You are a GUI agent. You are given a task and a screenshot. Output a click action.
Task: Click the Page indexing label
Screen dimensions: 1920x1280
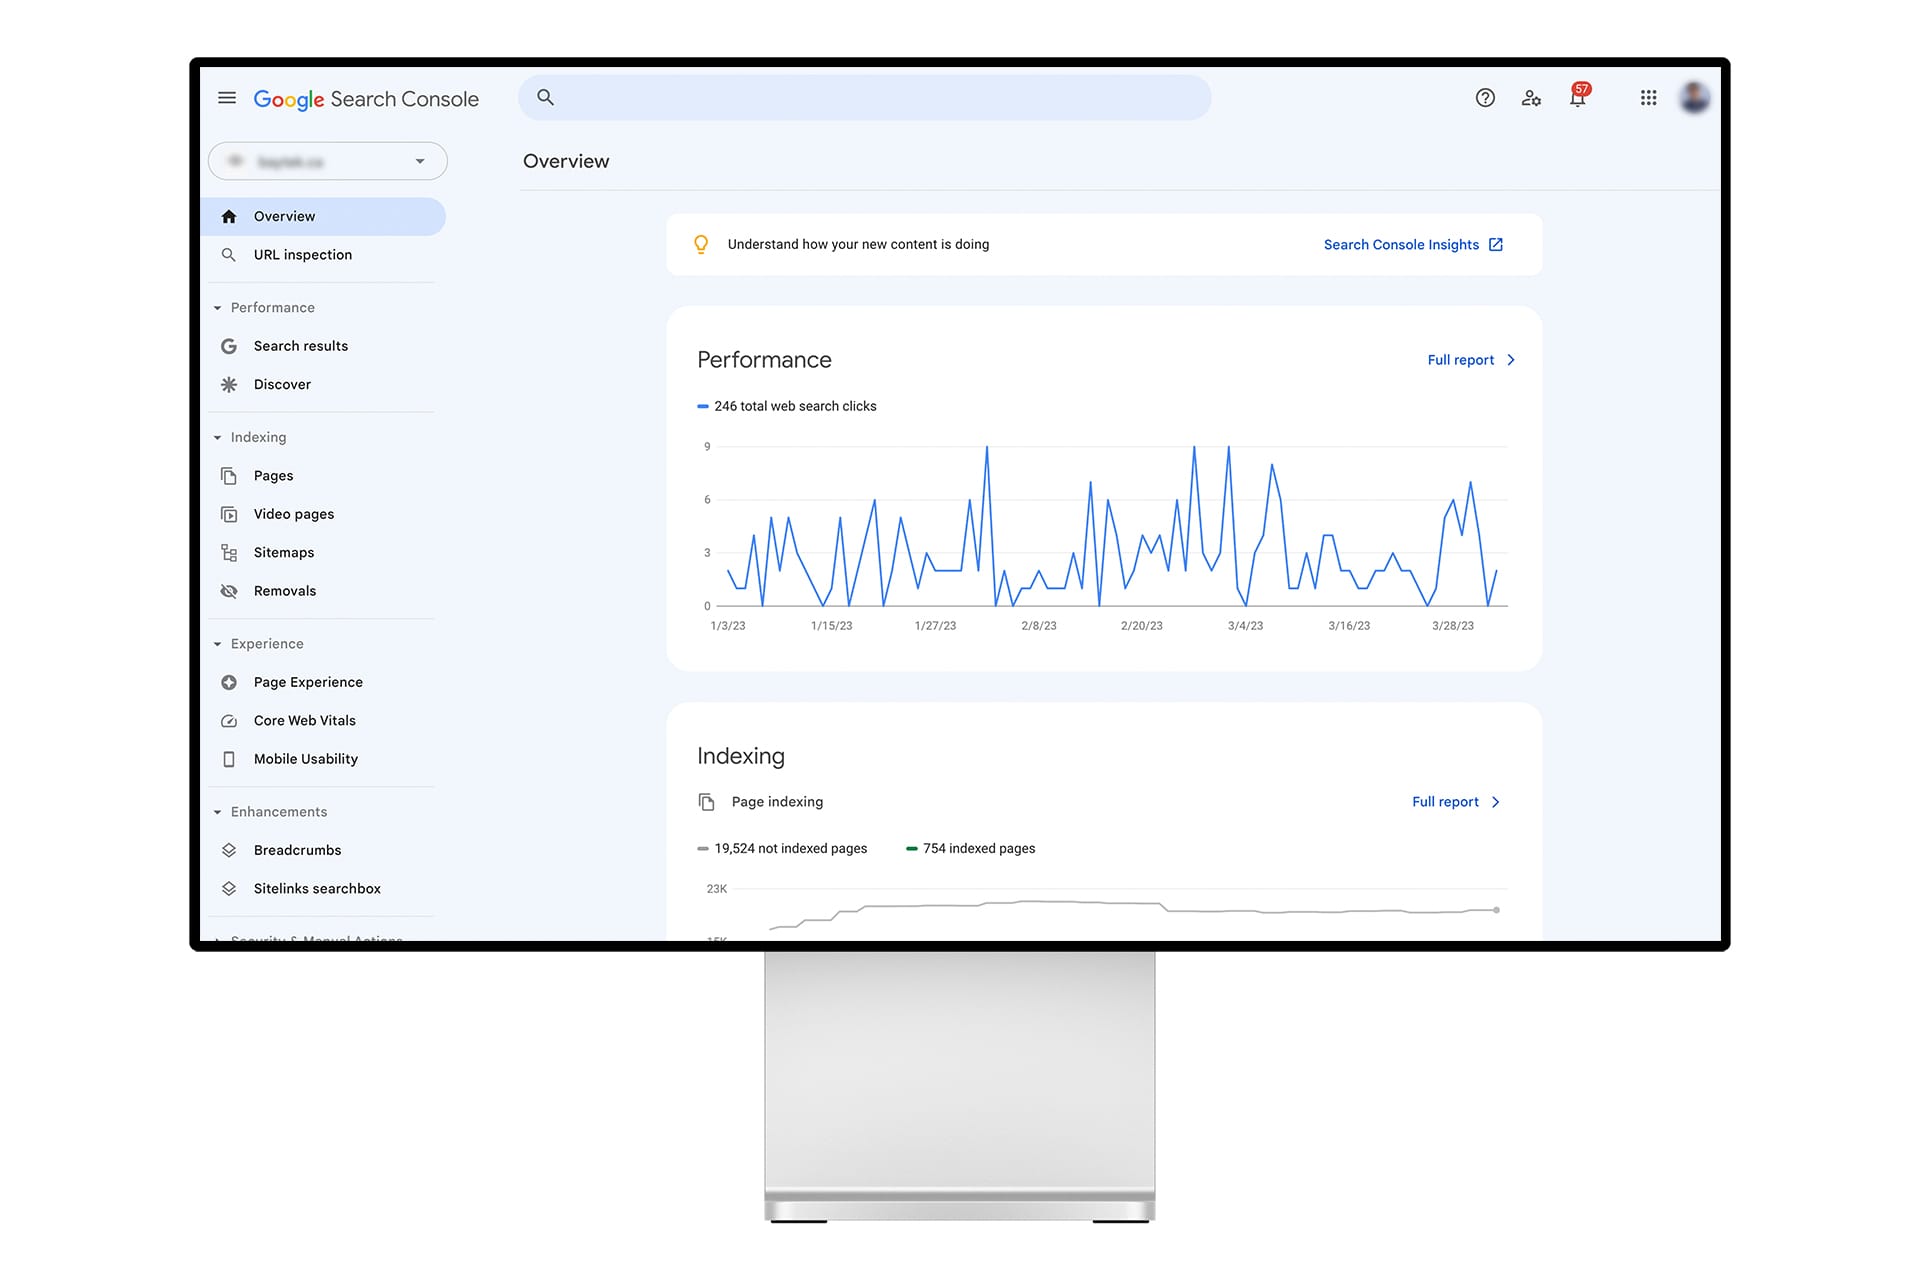tap(777, 802)
